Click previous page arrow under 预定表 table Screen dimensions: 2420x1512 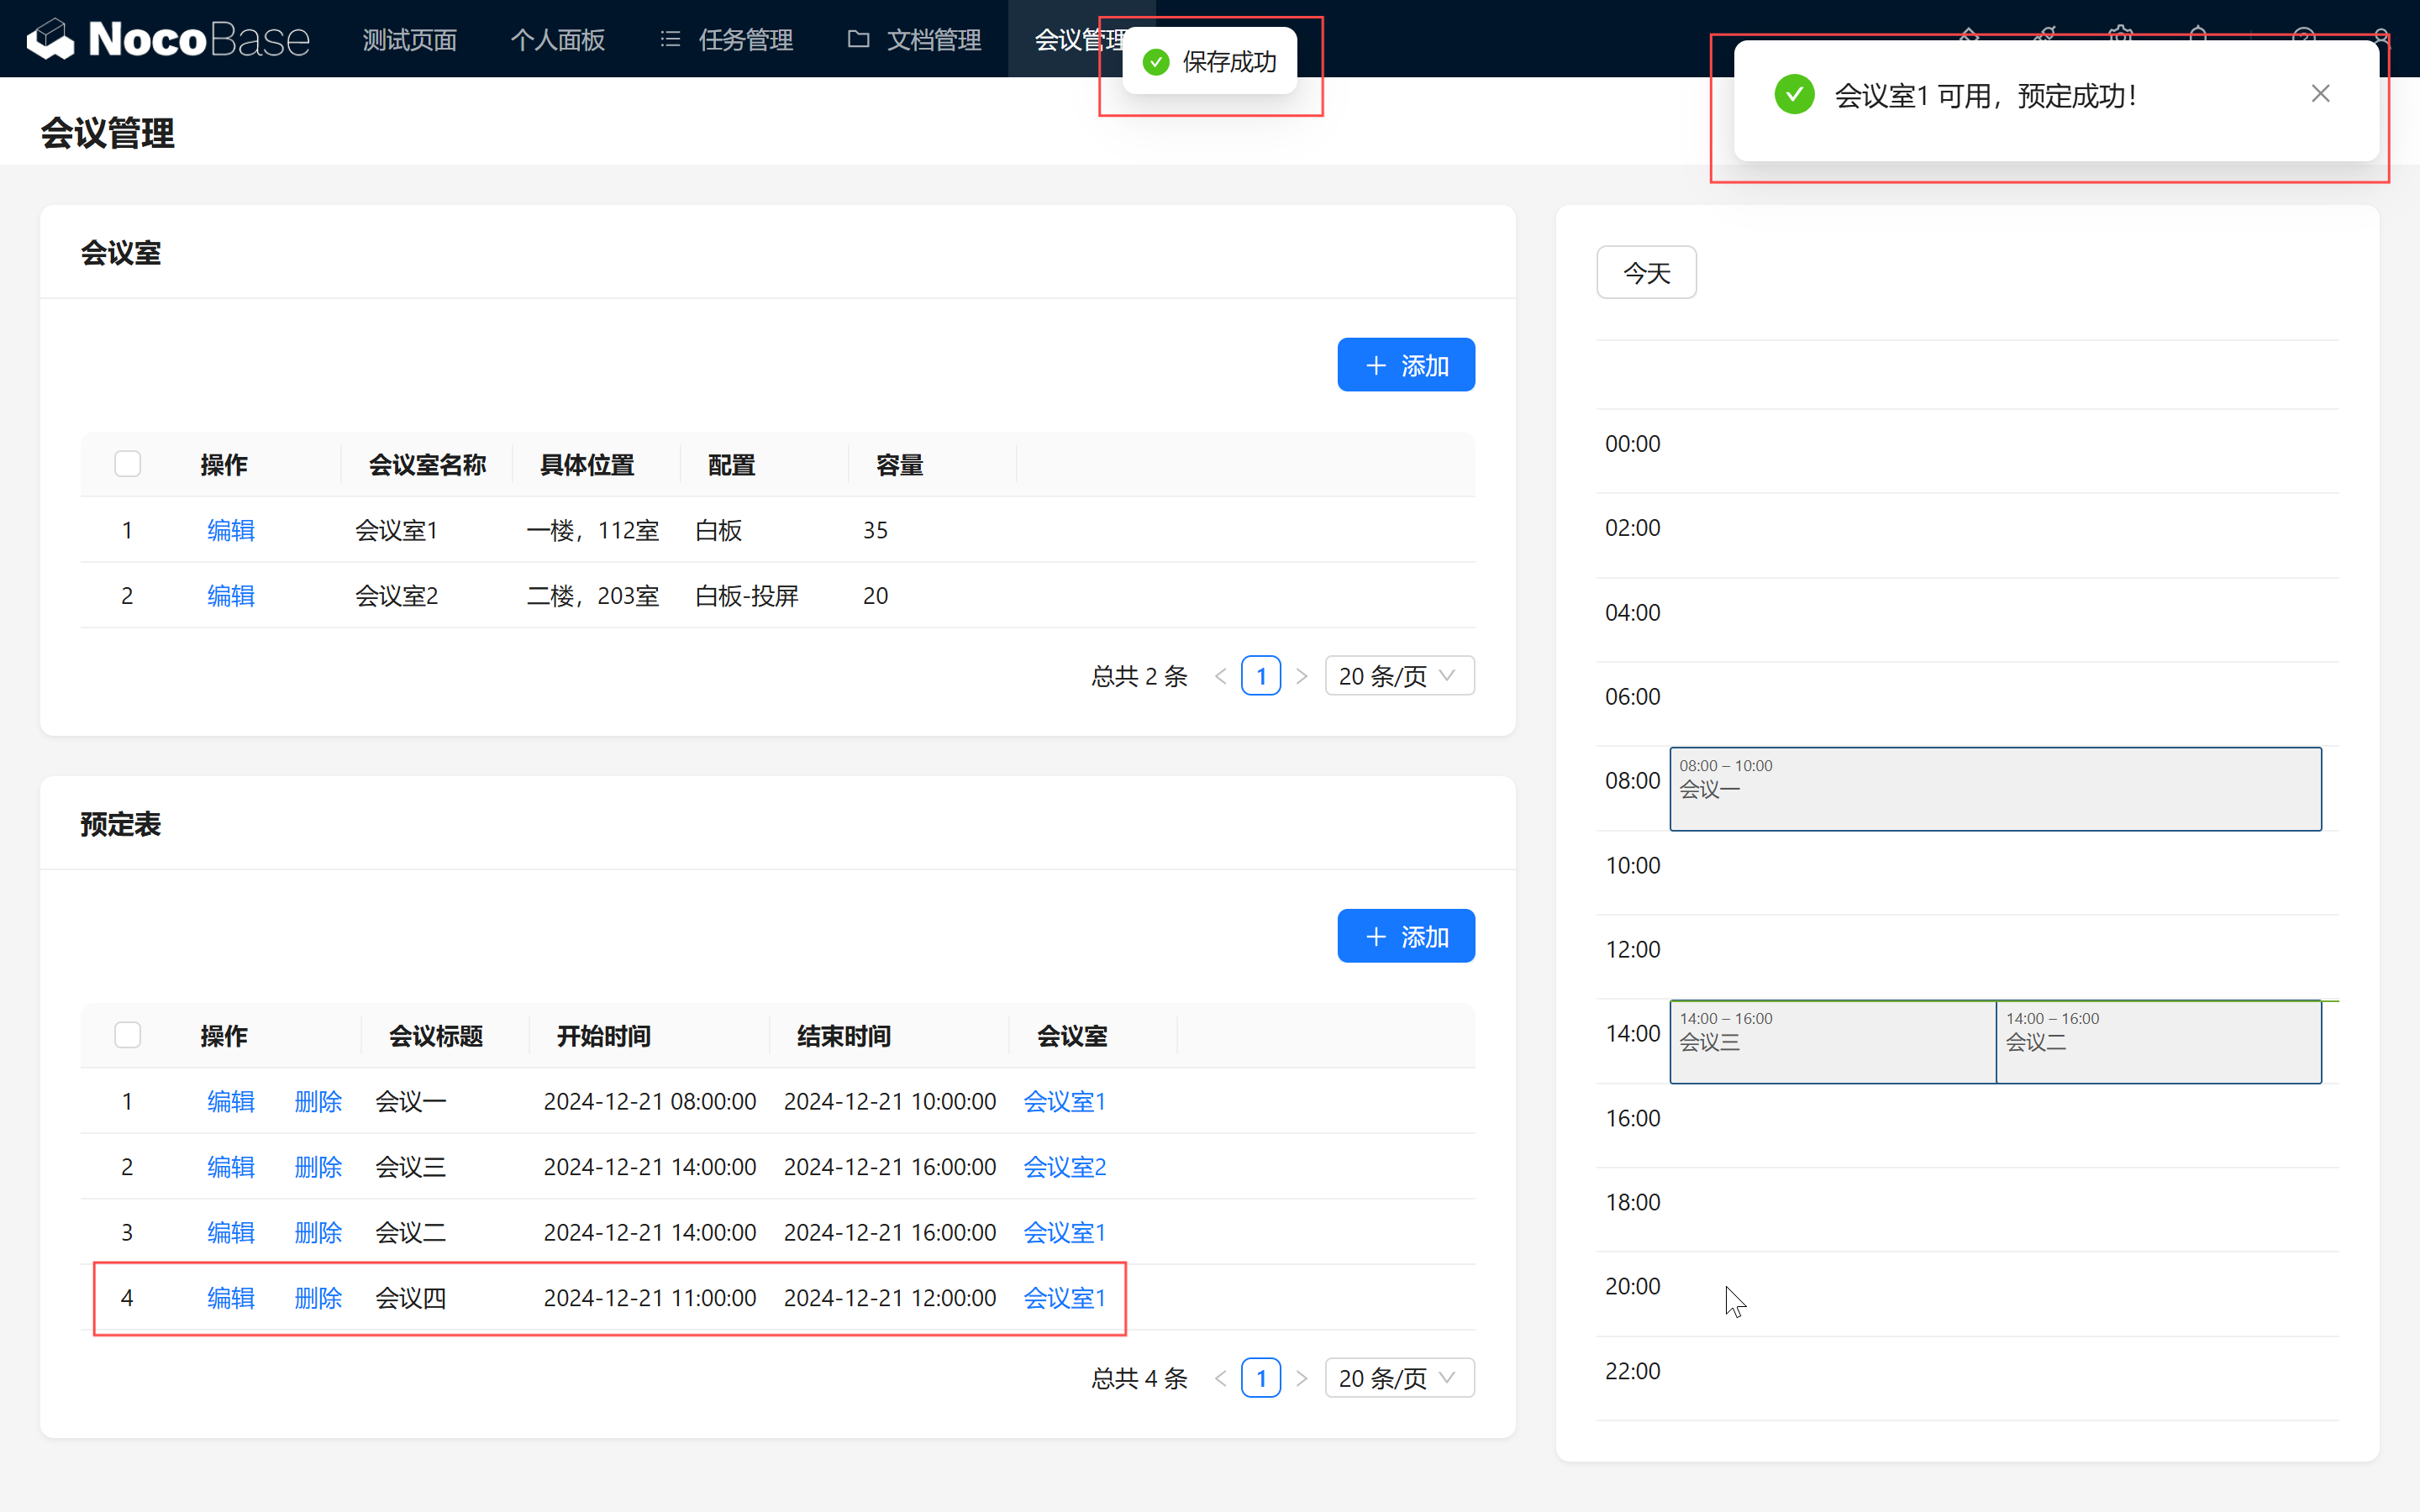coord(1220,1379)
